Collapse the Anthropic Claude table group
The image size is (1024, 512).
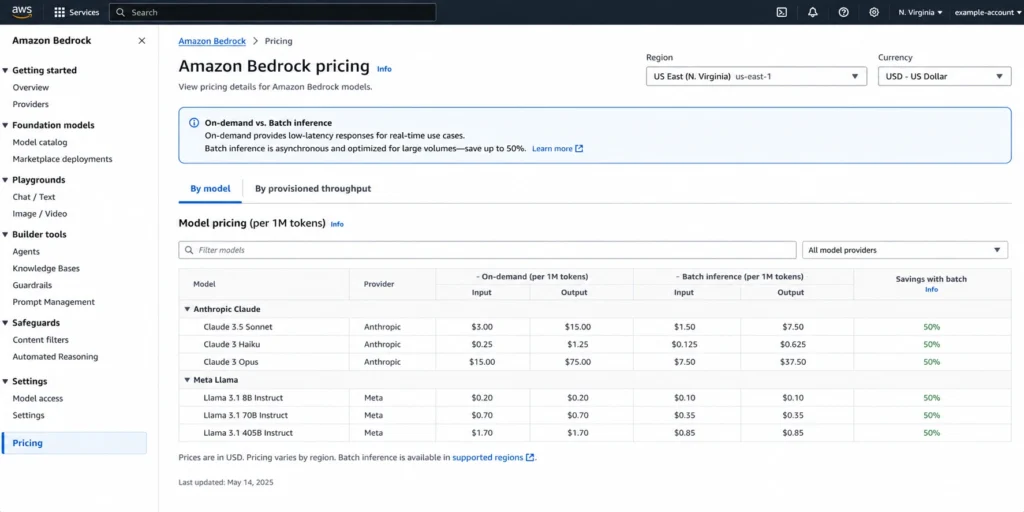pos(187,310)
